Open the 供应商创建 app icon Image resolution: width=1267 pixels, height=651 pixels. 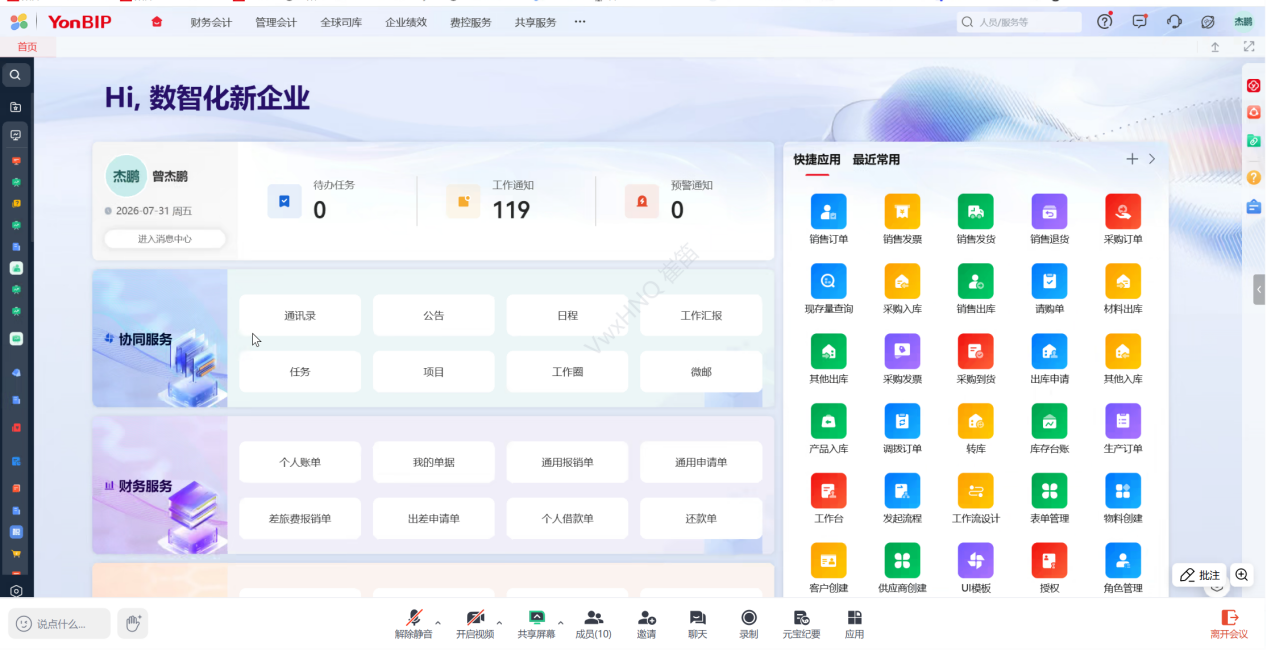[902, 561]
